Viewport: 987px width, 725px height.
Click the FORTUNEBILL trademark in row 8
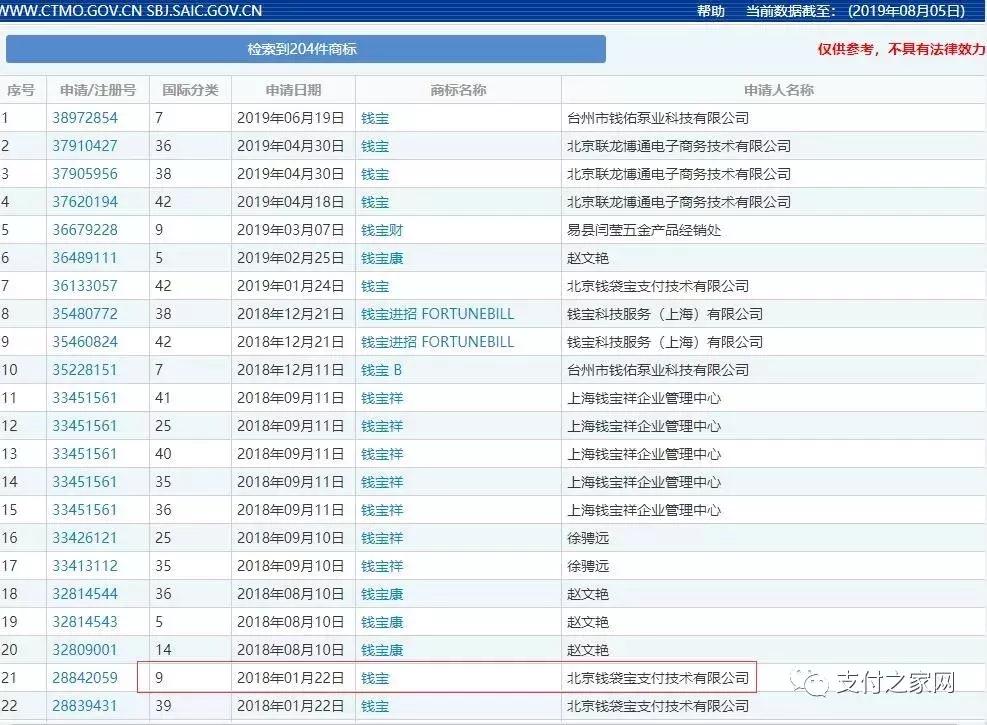point(437,314)
